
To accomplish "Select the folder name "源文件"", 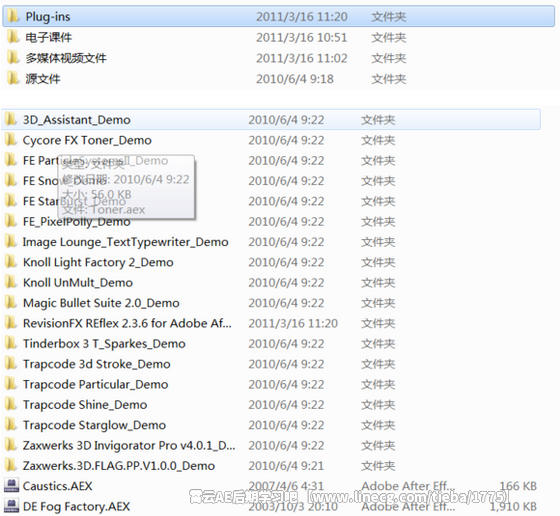I will 42,79.
